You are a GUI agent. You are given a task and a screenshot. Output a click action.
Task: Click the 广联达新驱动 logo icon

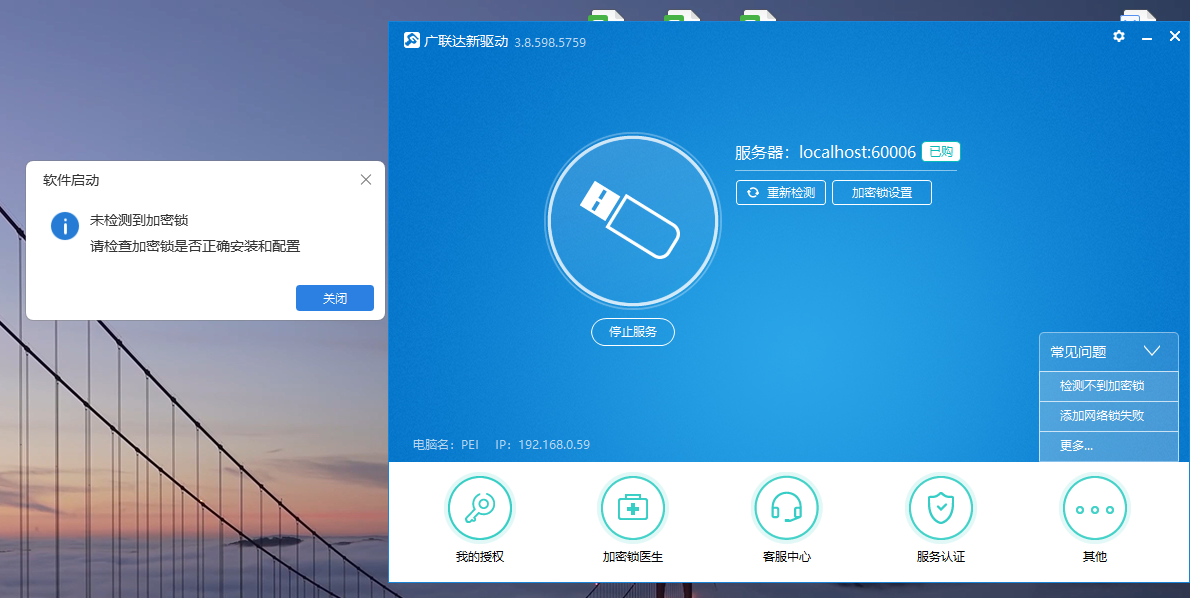pyautogui.click(x=411, y=40)
